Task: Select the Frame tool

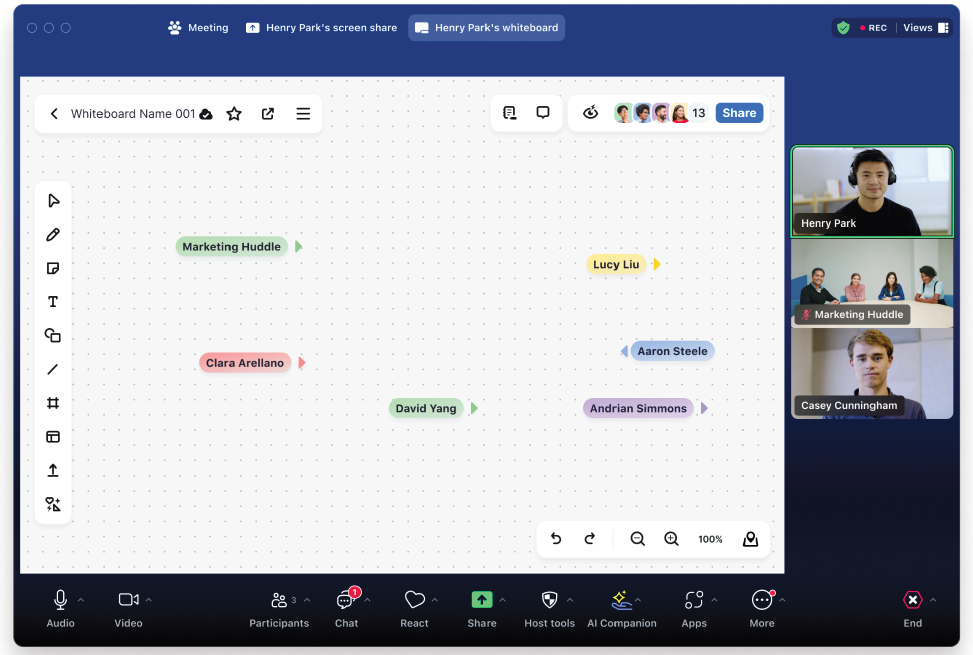Action: pyautogui.click(x=53, y=403)
